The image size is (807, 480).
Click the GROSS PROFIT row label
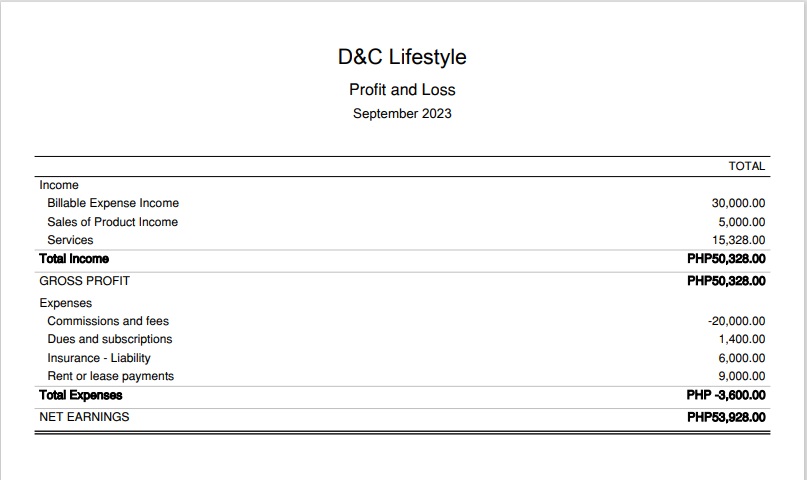tap(85, 281)
